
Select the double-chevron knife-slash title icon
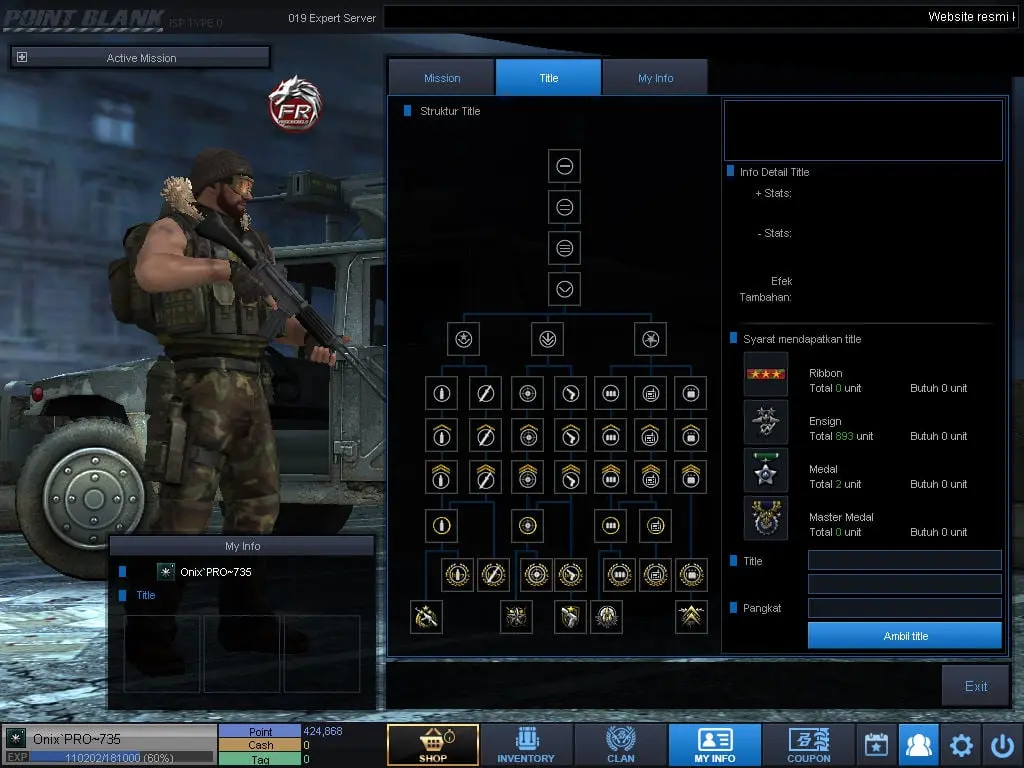click(485, 477)
